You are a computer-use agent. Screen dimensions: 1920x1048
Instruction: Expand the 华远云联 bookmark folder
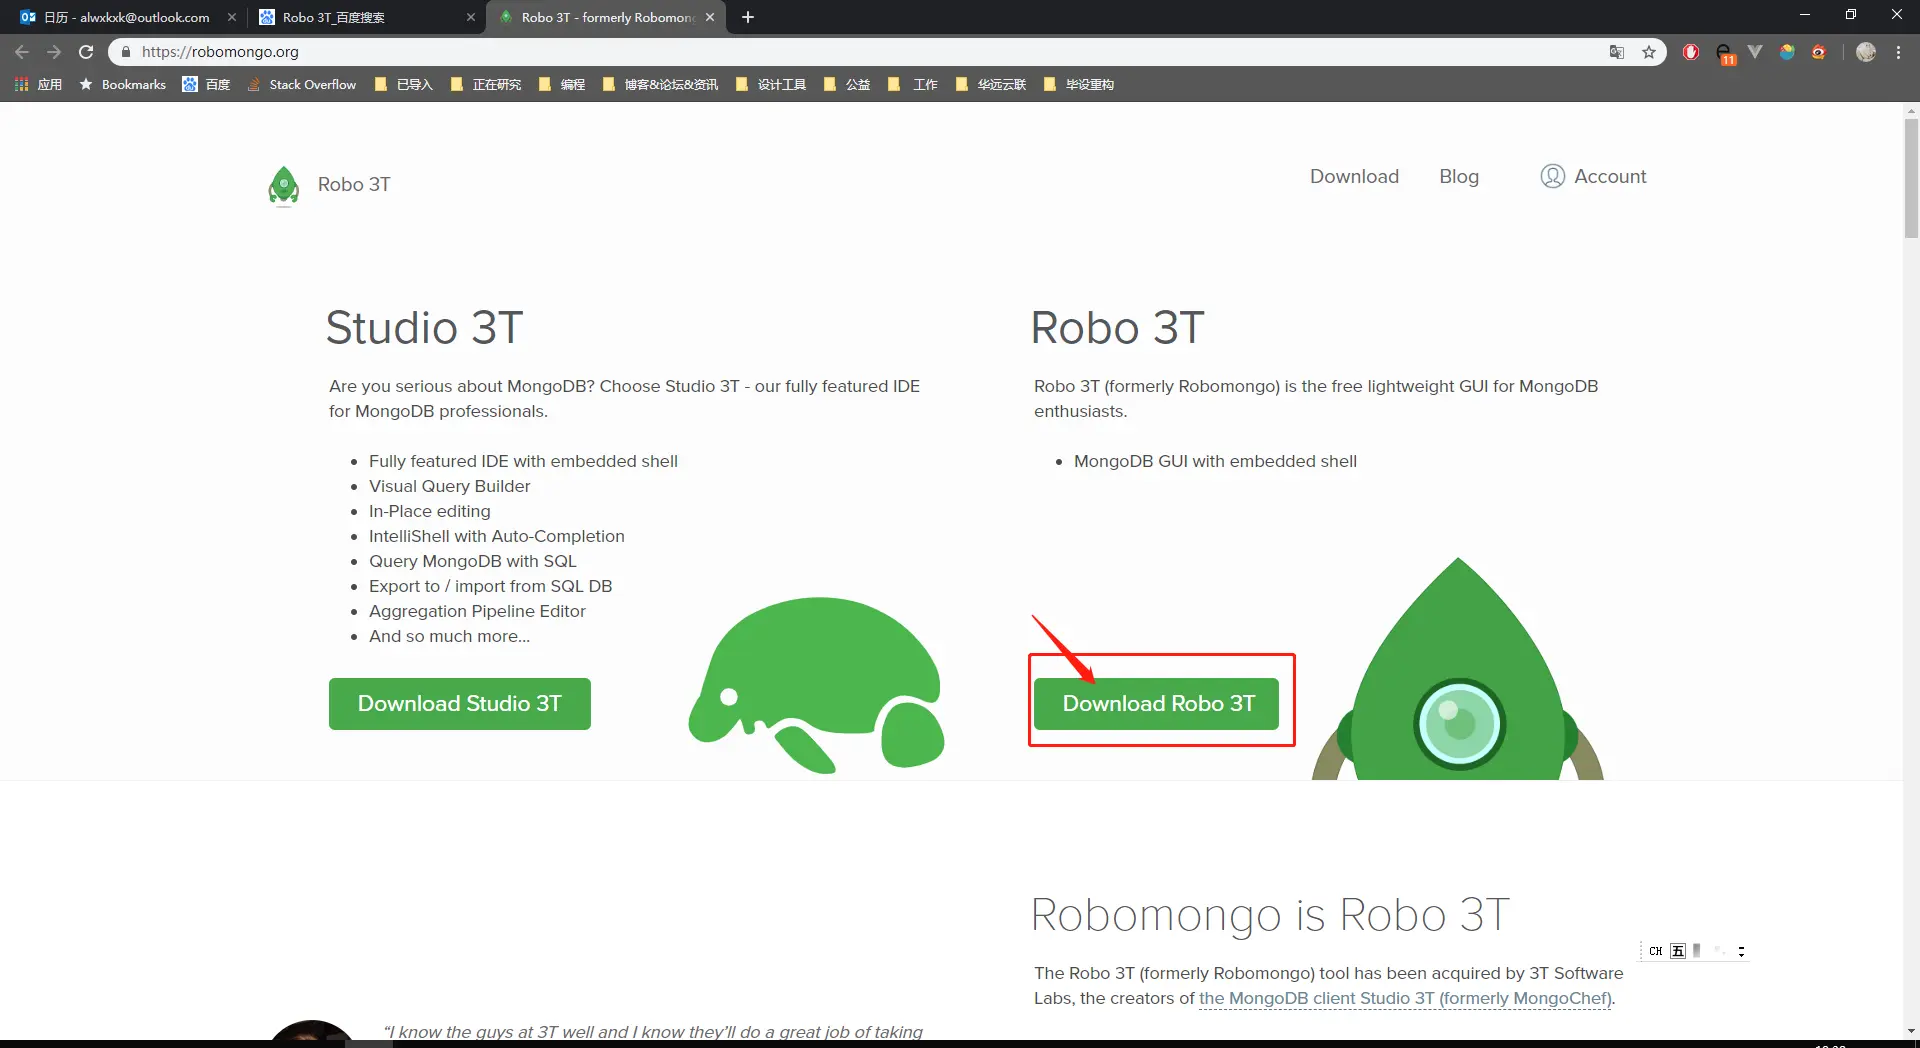(x=991, y=84)
